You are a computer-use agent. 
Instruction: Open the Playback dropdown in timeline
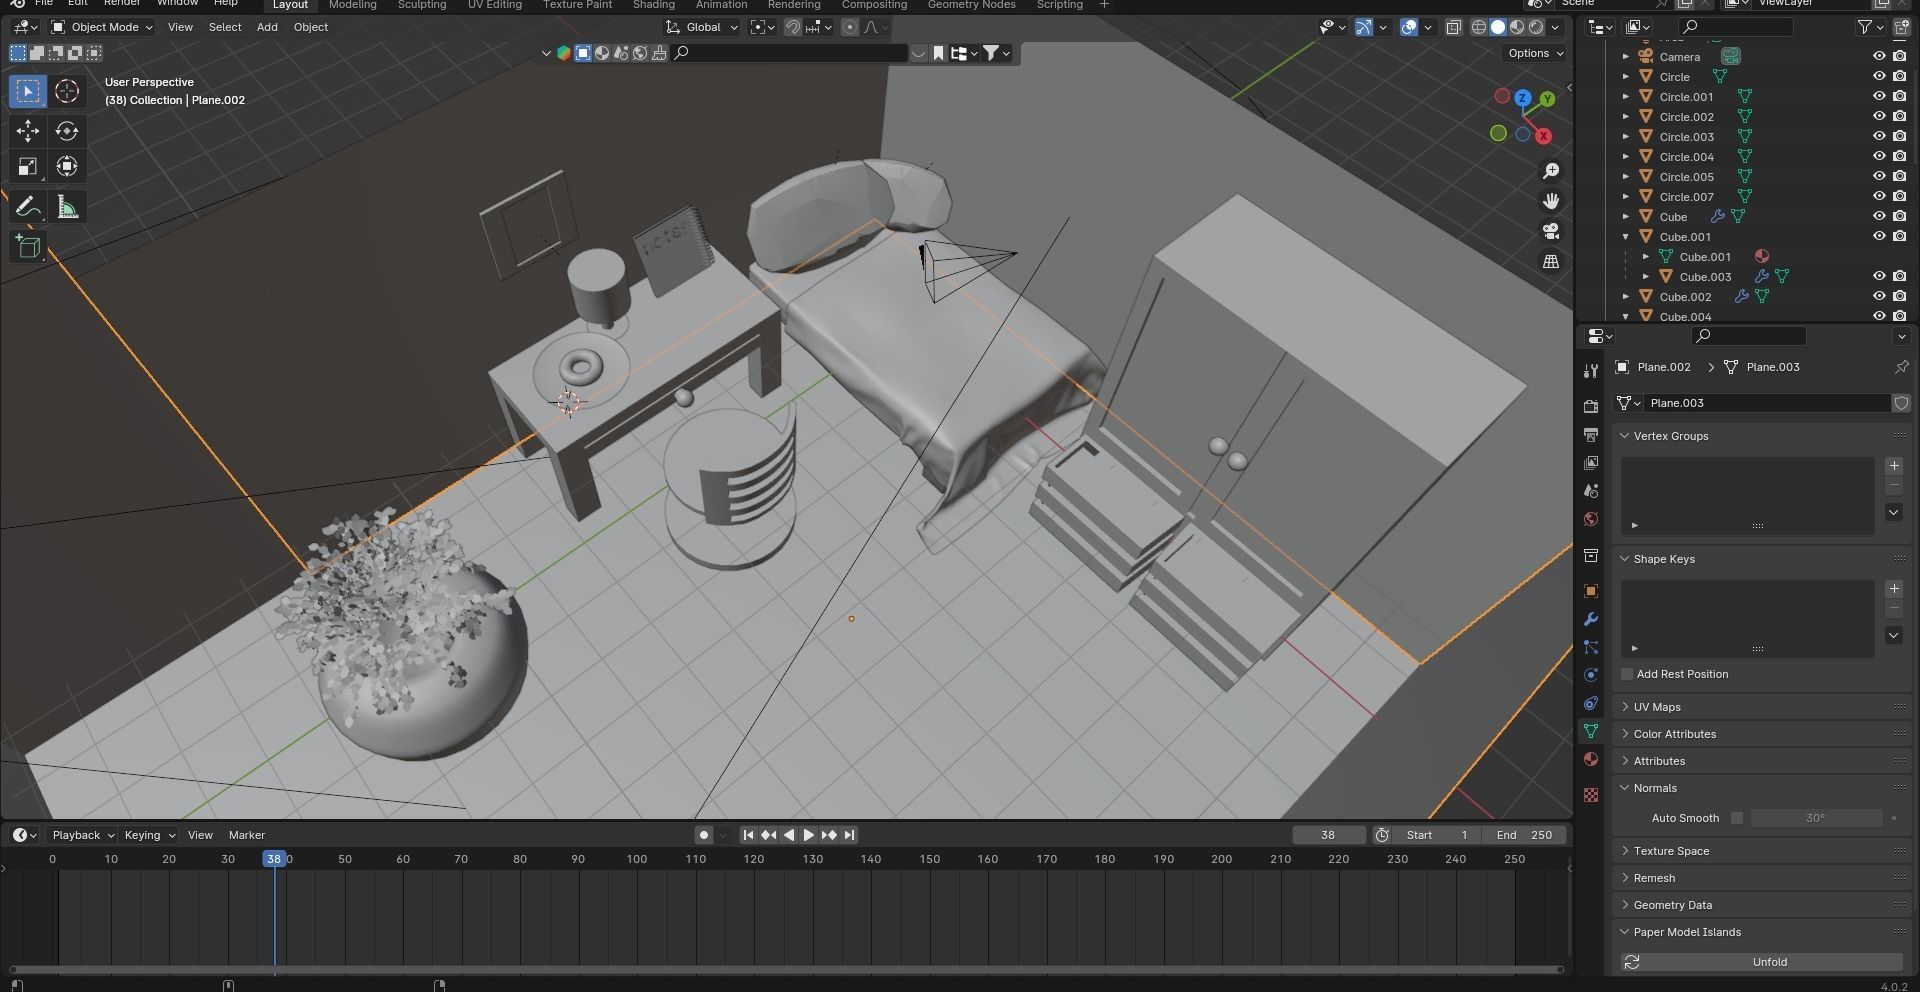82,835
